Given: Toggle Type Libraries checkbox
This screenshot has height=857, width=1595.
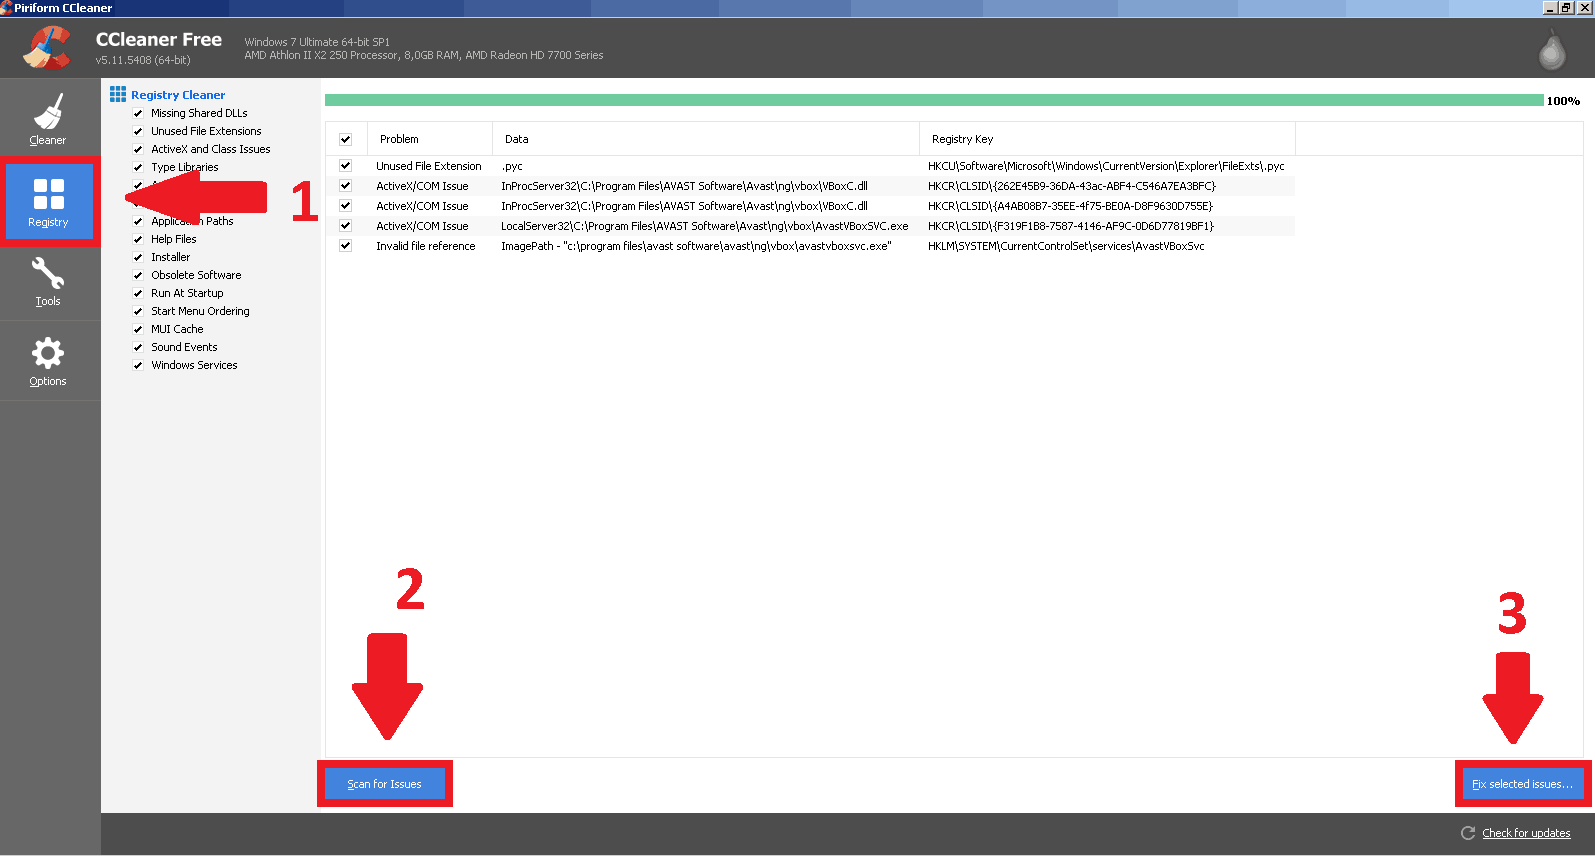Looking at the screenshot, I should tap(138, 167).
